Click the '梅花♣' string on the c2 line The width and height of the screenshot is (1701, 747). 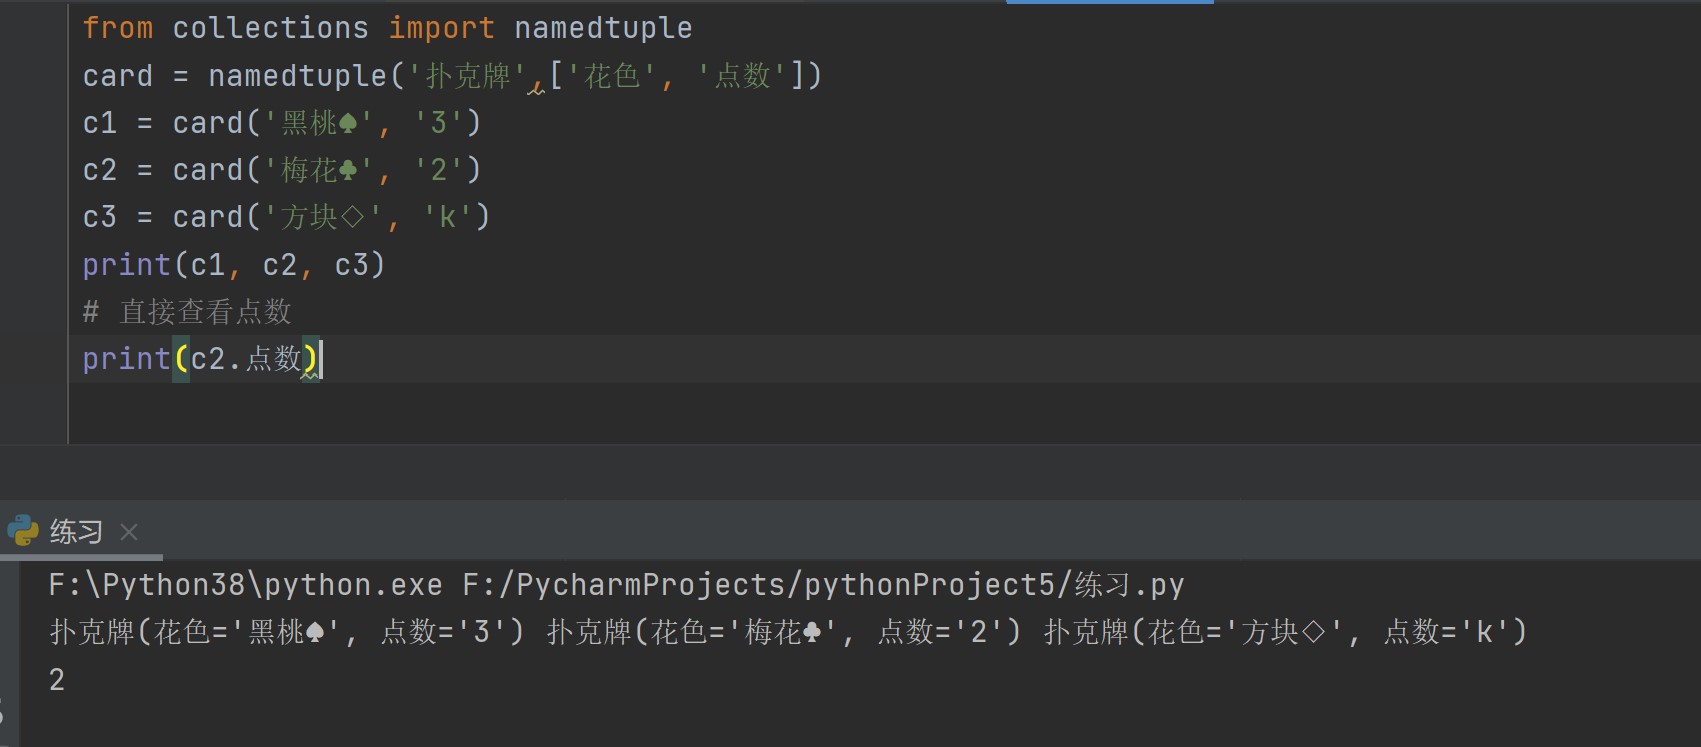click(x=318, y=170)
